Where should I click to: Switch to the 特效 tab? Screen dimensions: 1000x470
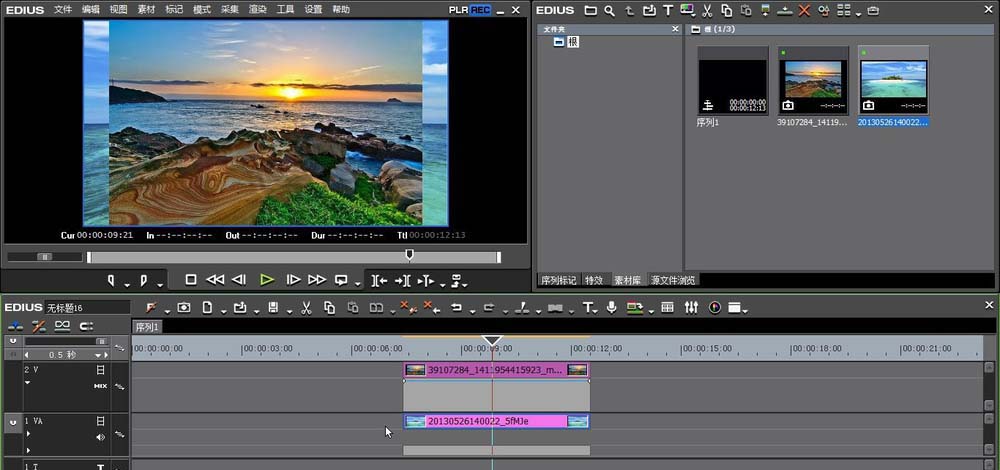pos(594,280)
